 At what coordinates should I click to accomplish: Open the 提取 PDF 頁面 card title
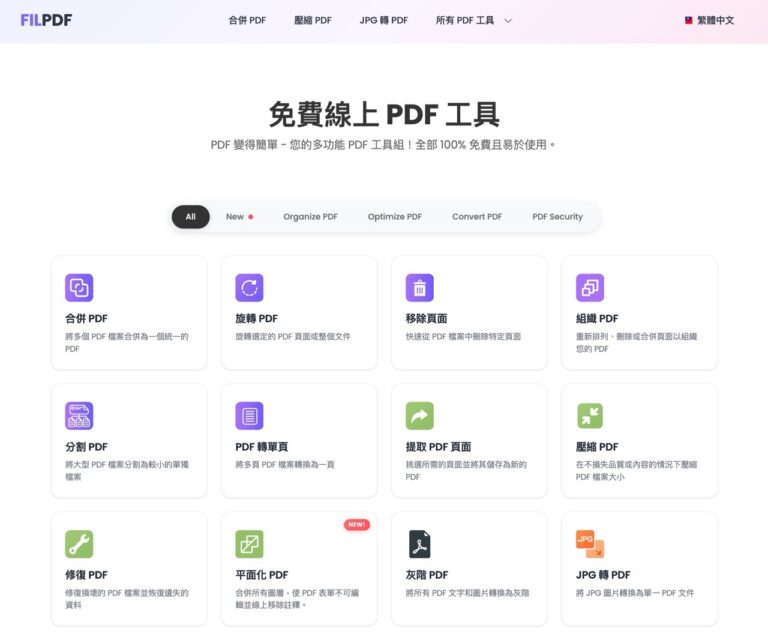pos(438,447)
